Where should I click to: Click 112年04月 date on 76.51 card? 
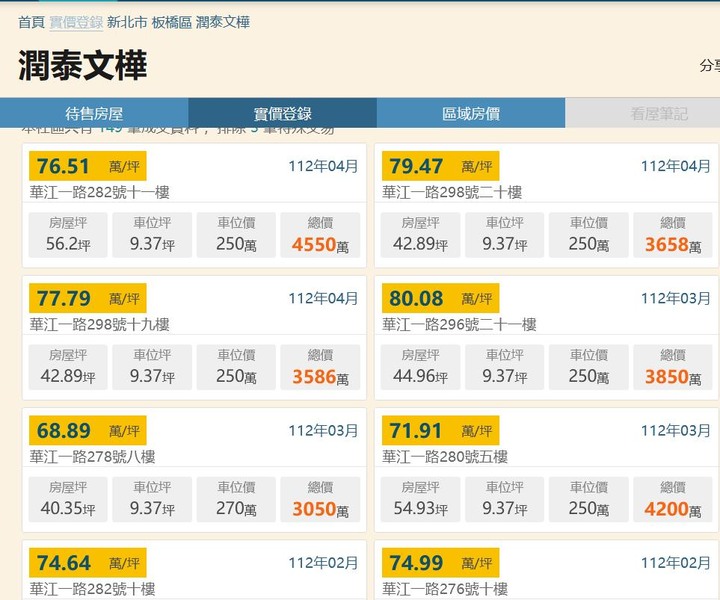pyautogui.click(x=323, y=166)
